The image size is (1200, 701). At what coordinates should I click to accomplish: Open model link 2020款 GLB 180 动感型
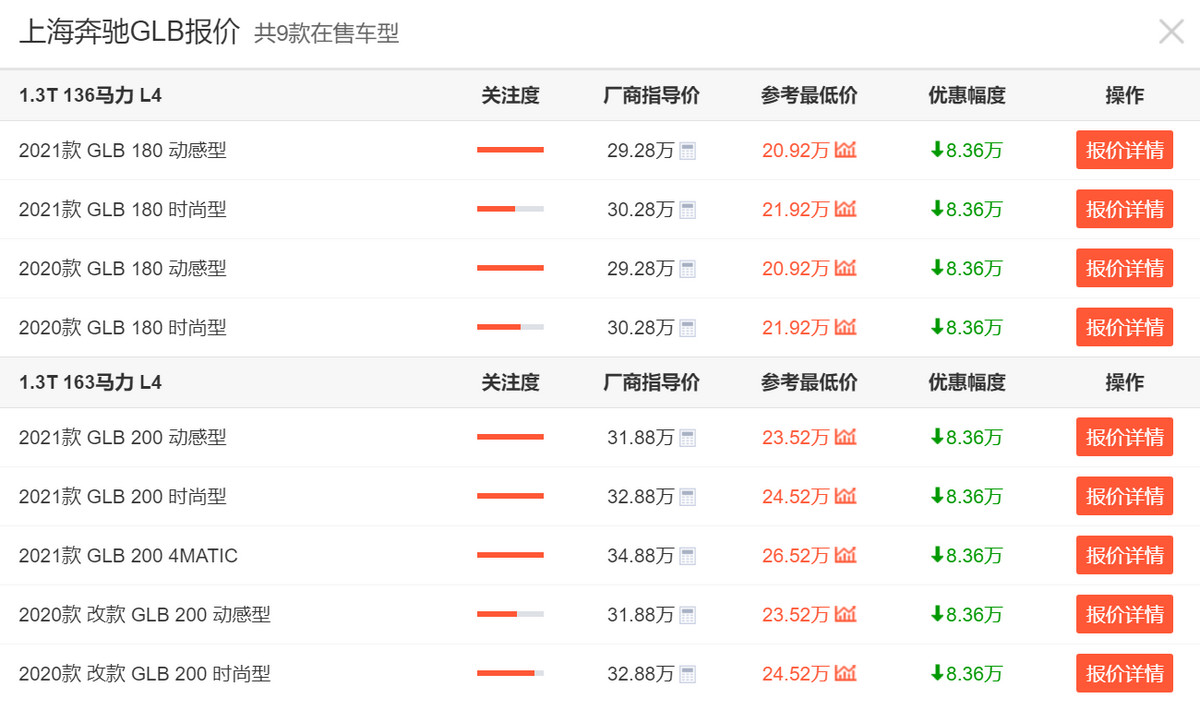123,269
